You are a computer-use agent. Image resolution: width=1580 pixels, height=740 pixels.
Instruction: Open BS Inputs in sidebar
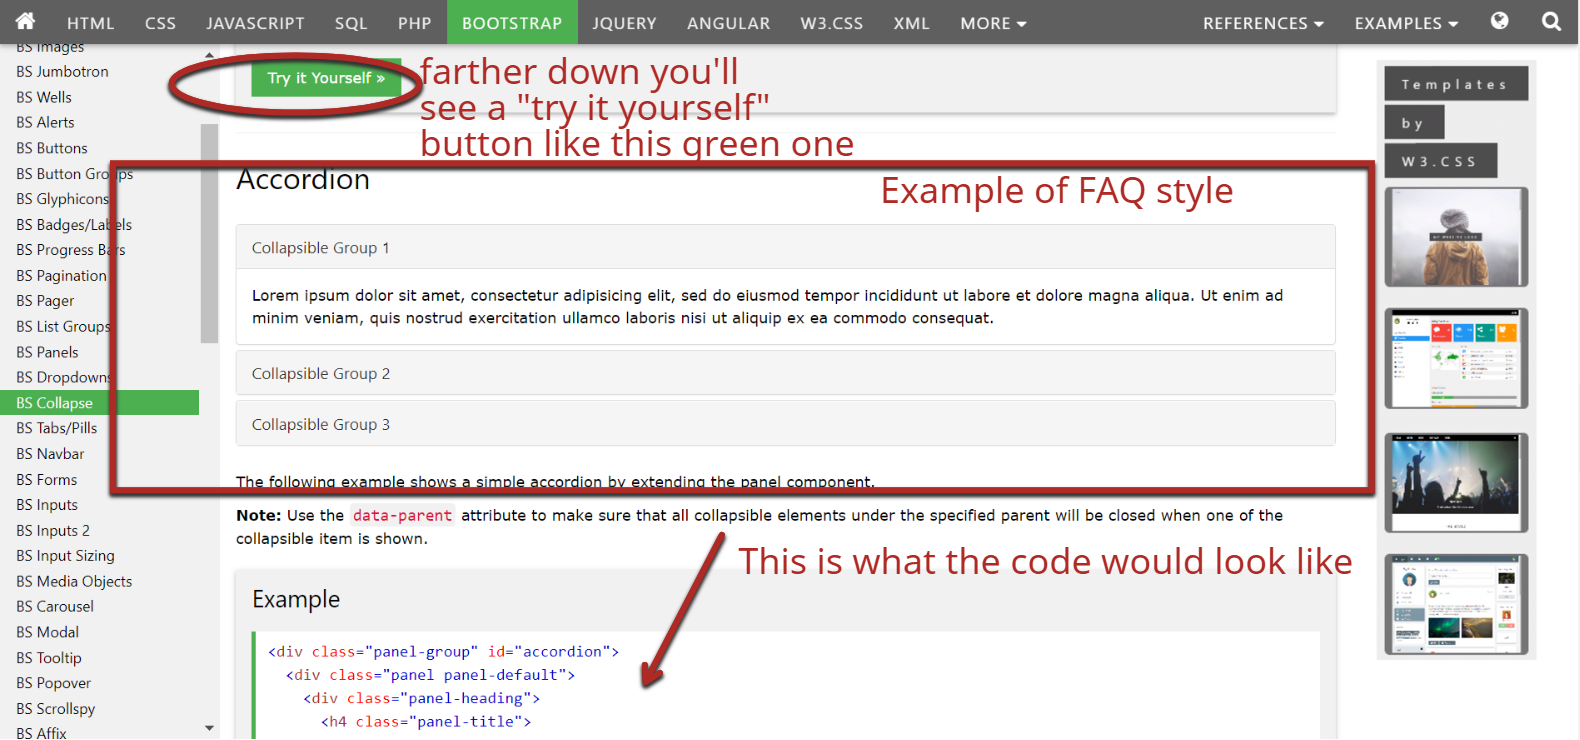[47, 505]
